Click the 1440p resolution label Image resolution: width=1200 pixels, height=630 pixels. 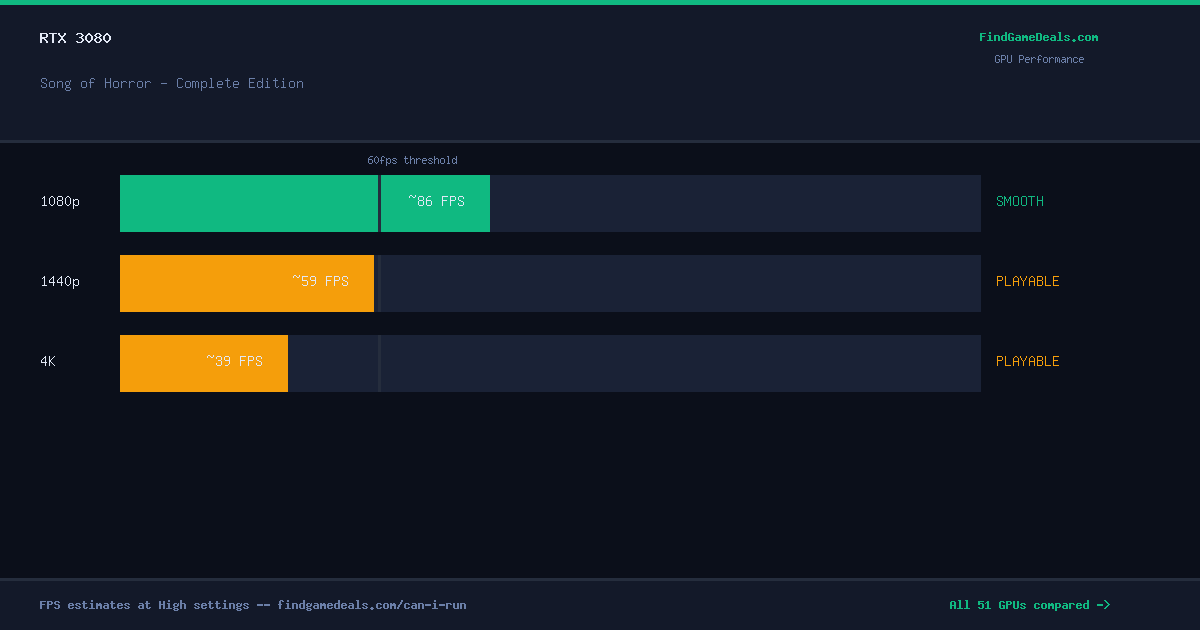[x=60, y=281]
